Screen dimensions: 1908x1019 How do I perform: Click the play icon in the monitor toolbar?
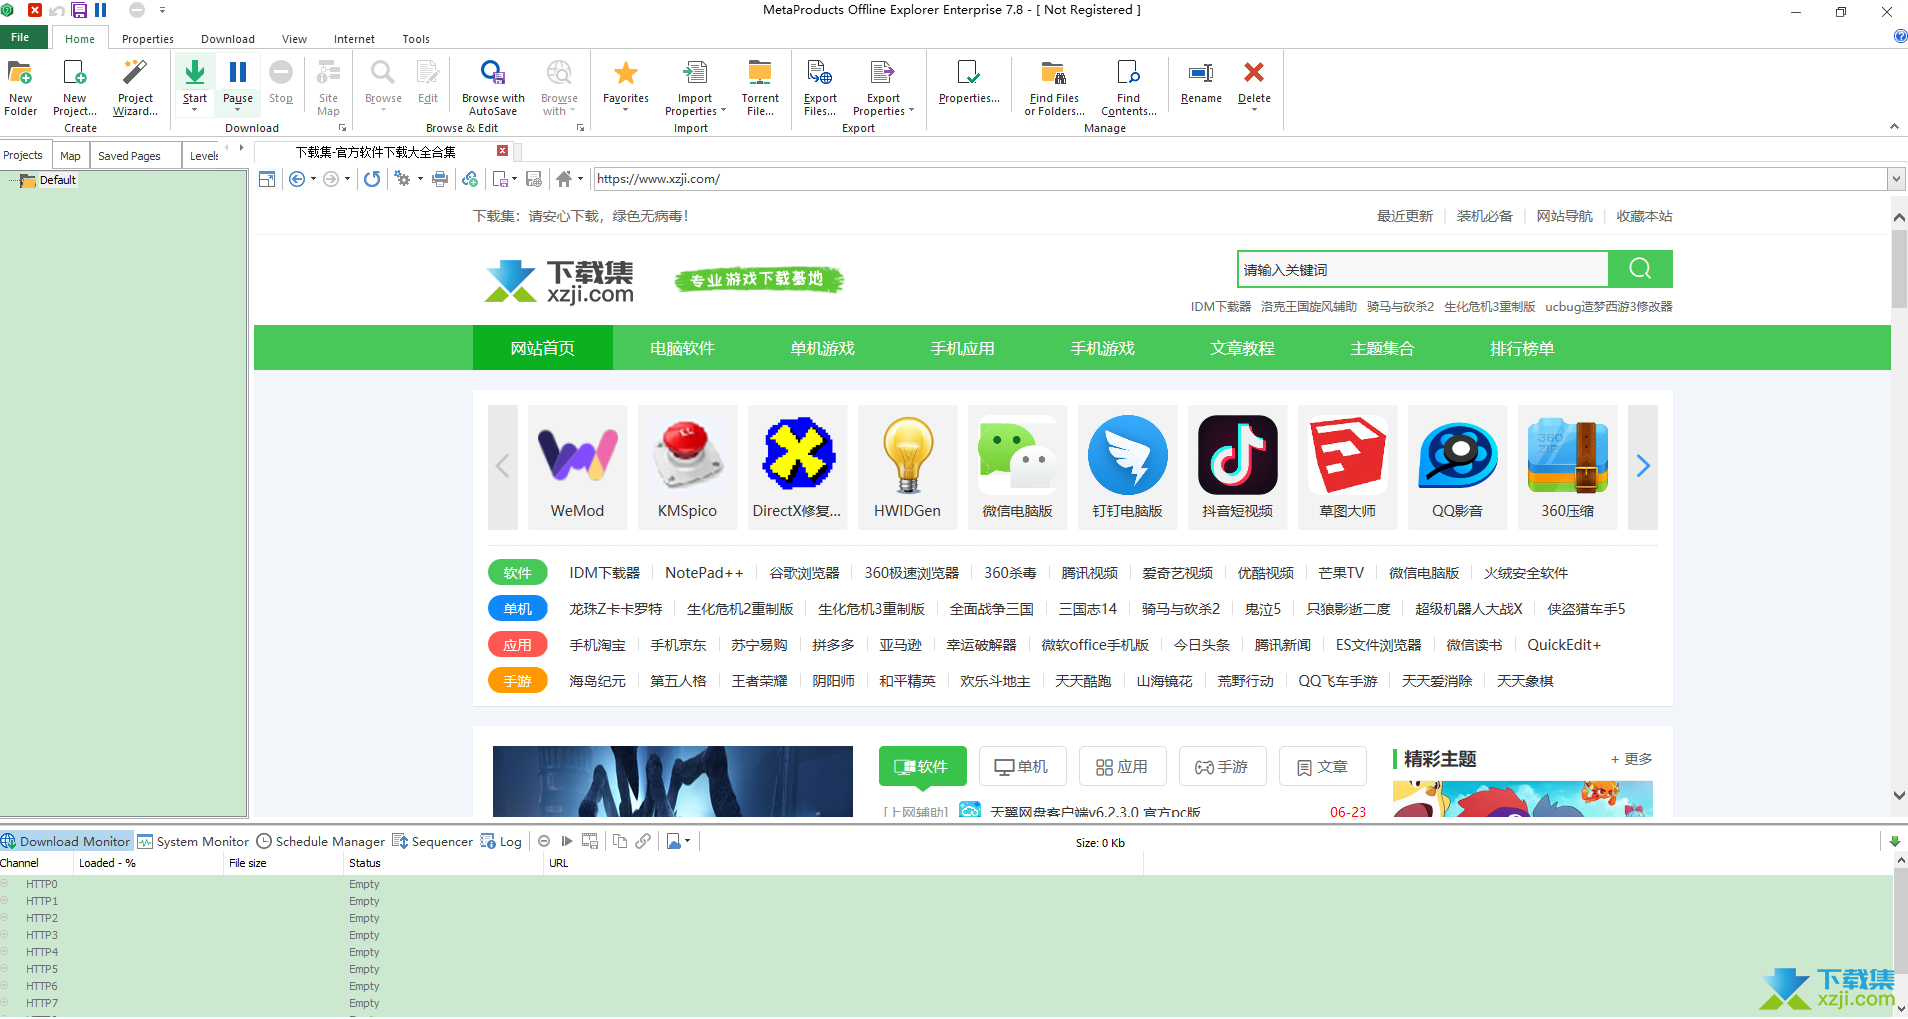[x=567, y=841]
